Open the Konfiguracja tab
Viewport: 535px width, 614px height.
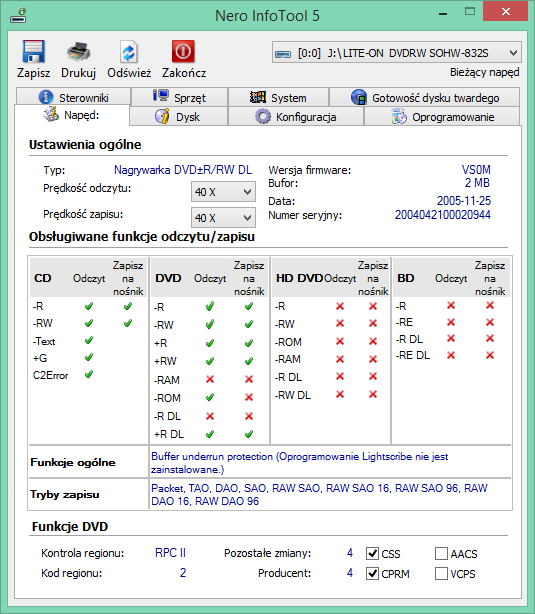pyautogui.click(x=296, y=117)
